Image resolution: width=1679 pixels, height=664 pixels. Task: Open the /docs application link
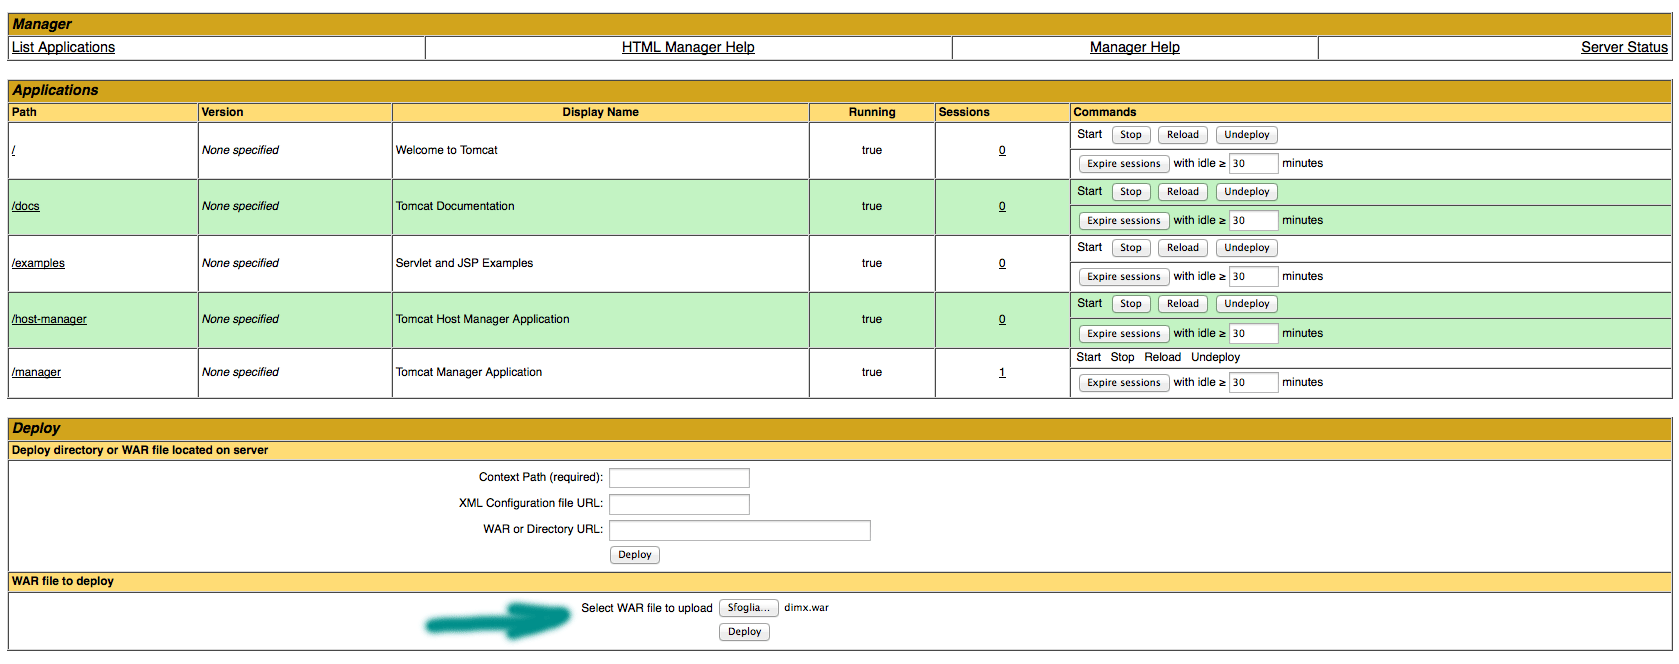coord(26,206)
